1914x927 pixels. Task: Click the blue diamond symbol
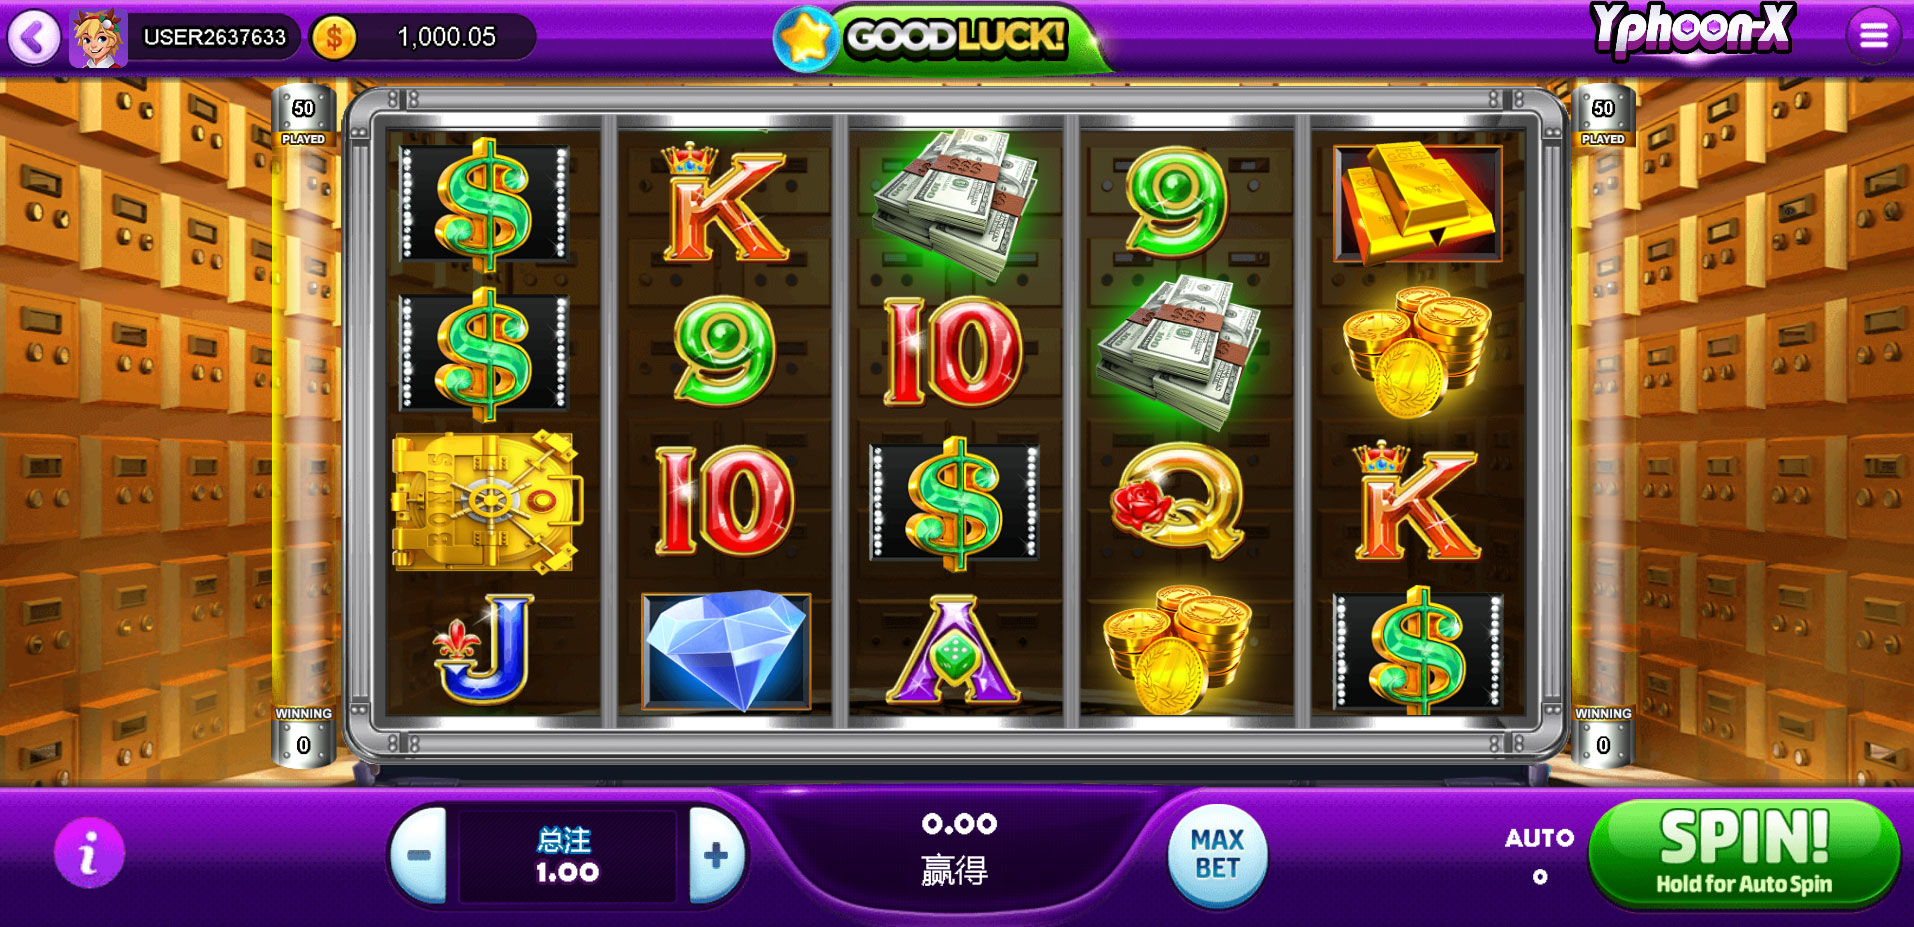point(726,651)
